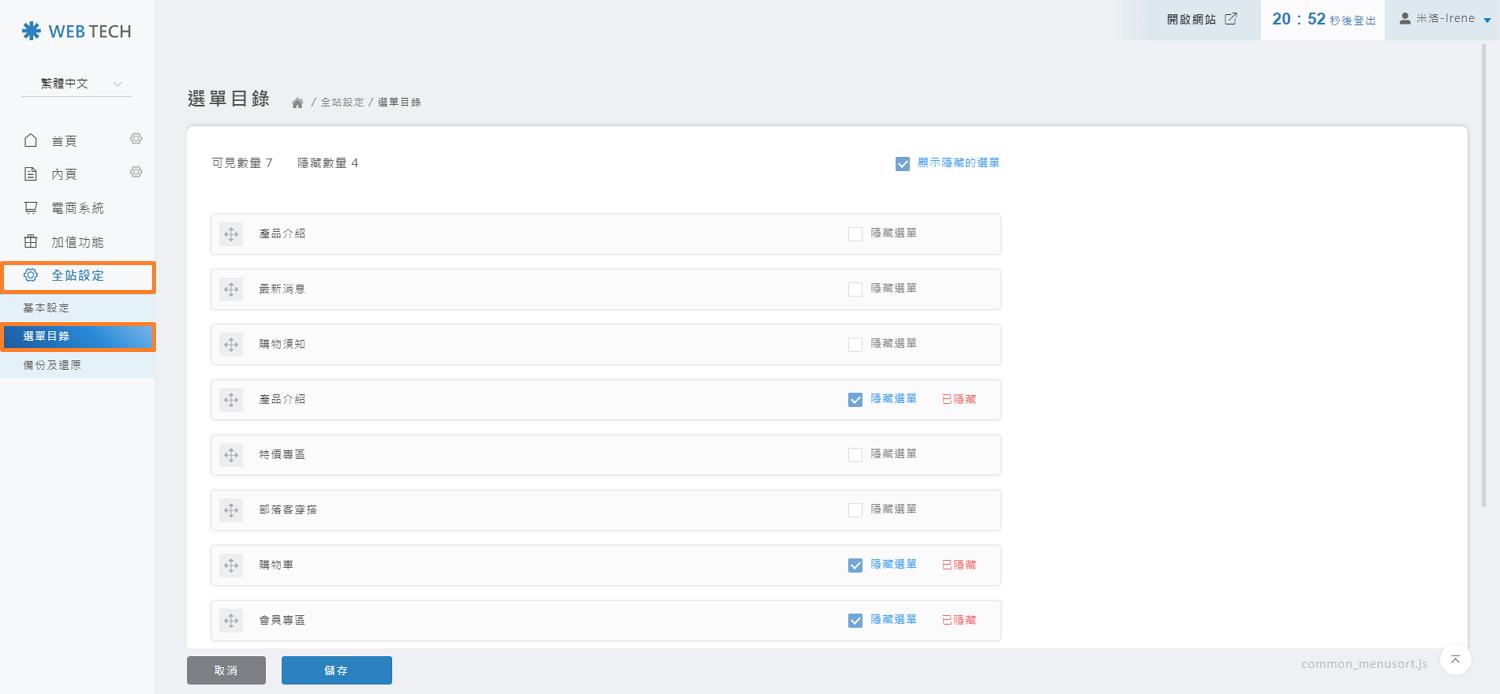The width and height of the screenshot is (1500, 694).
Task: Click the 儲存 save button
Action: (x=336, y=670)
